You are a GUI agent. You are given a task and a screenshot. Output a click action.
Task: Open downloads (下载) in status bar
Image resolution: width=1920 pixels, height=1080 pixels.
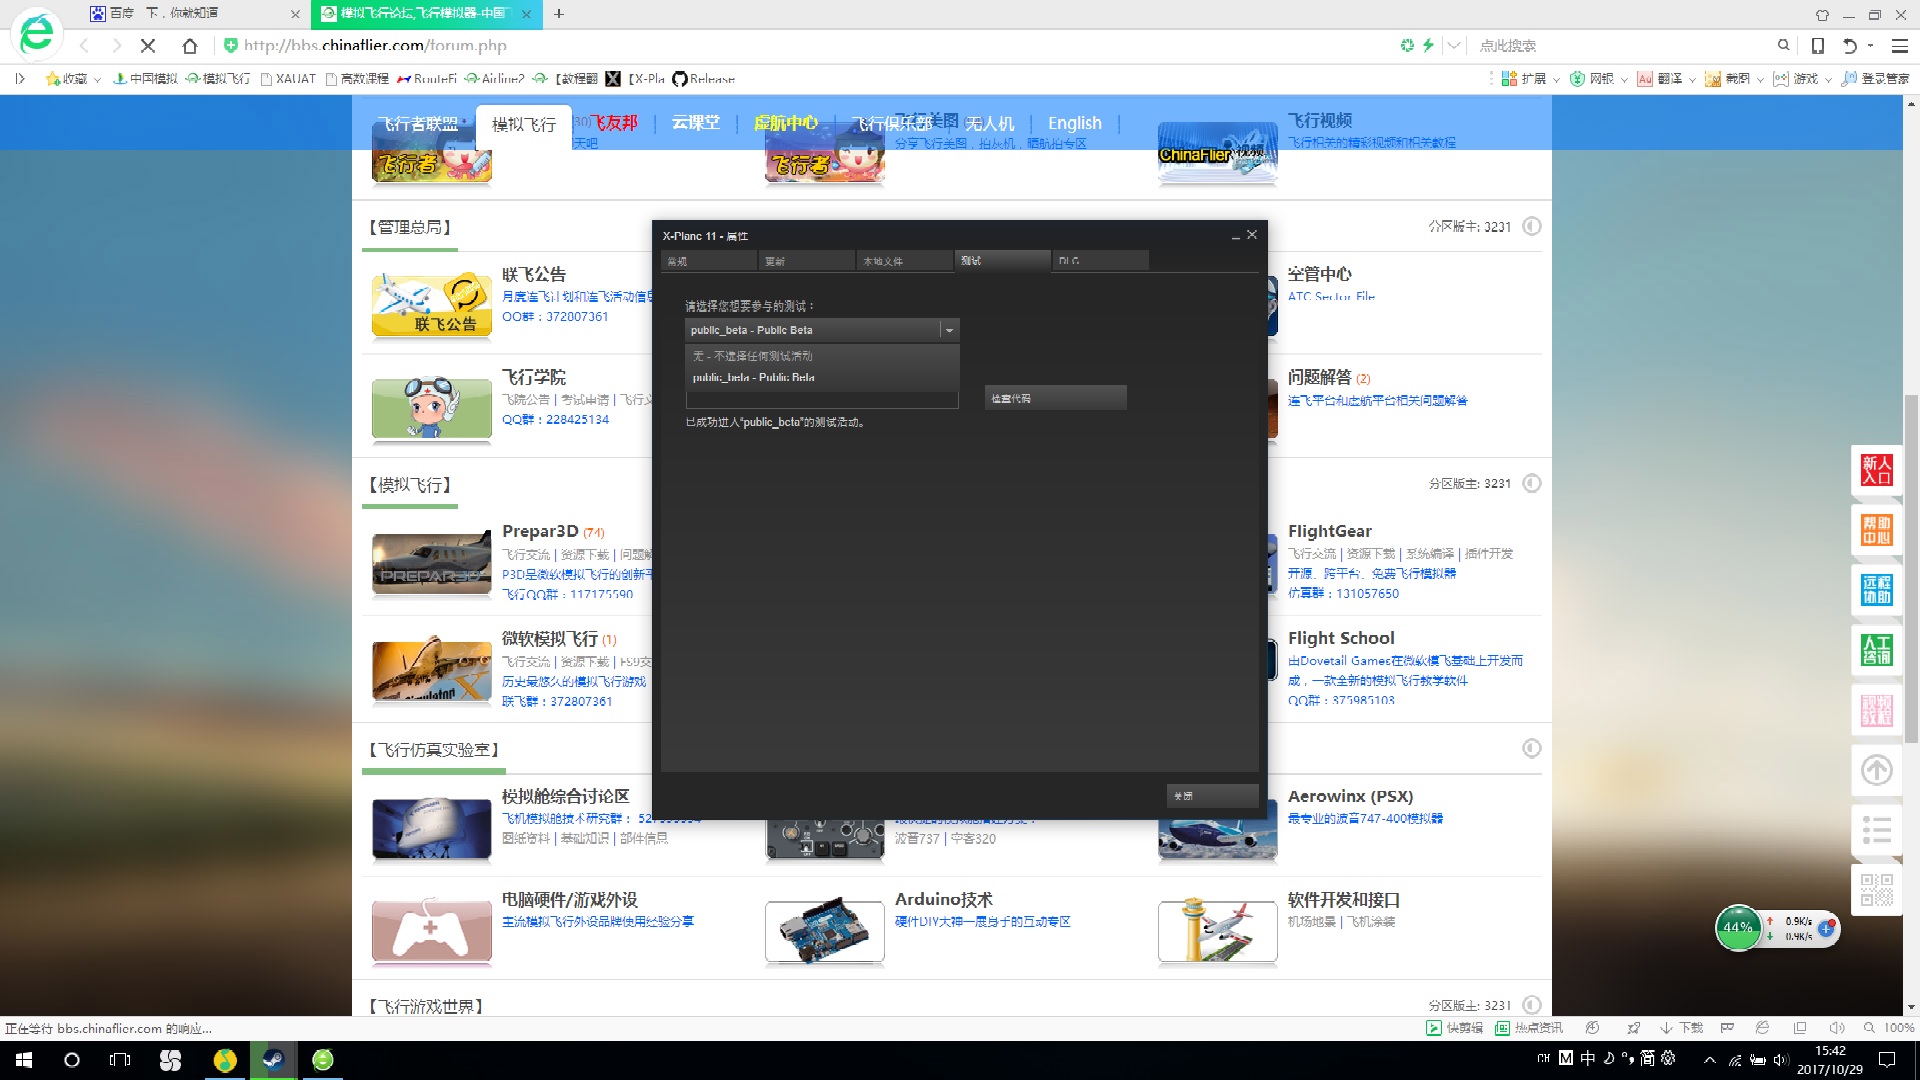coord(1682,1028)
